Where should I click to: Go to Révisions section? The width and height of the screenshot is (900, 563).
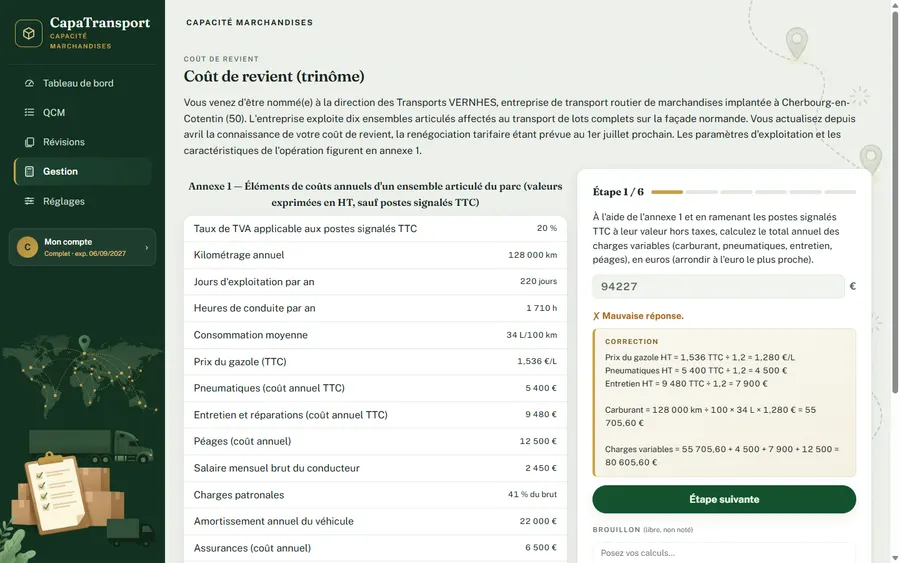point(83,142)
